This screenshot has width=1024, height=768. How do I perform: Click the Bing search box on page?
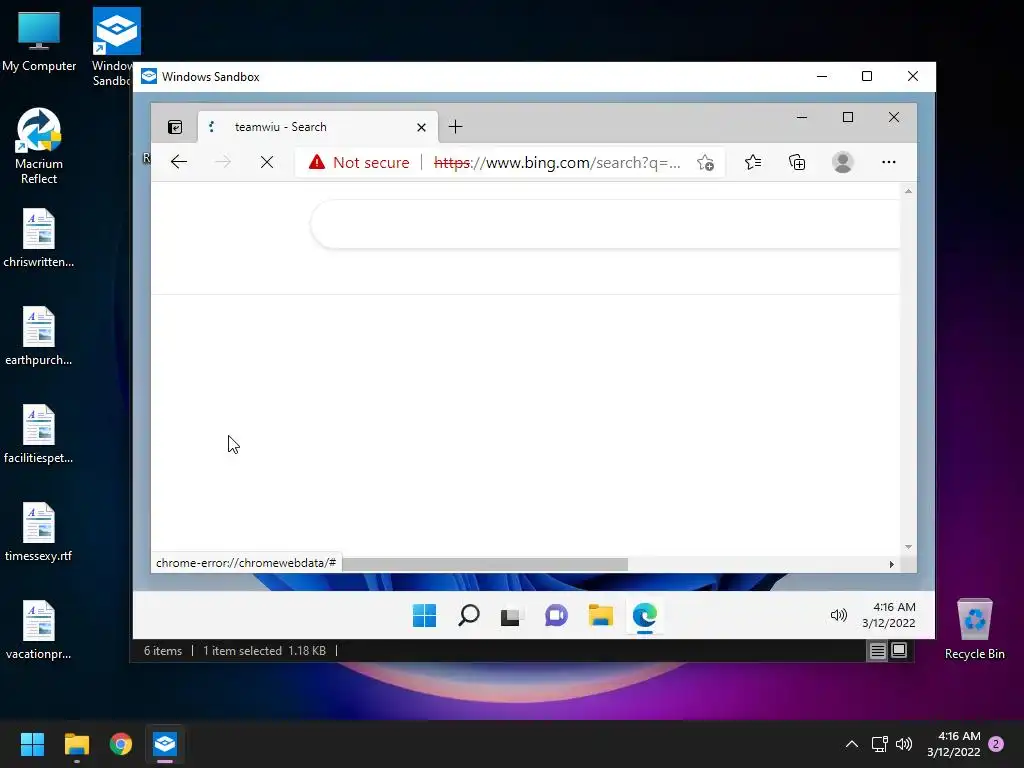point(605,224)
